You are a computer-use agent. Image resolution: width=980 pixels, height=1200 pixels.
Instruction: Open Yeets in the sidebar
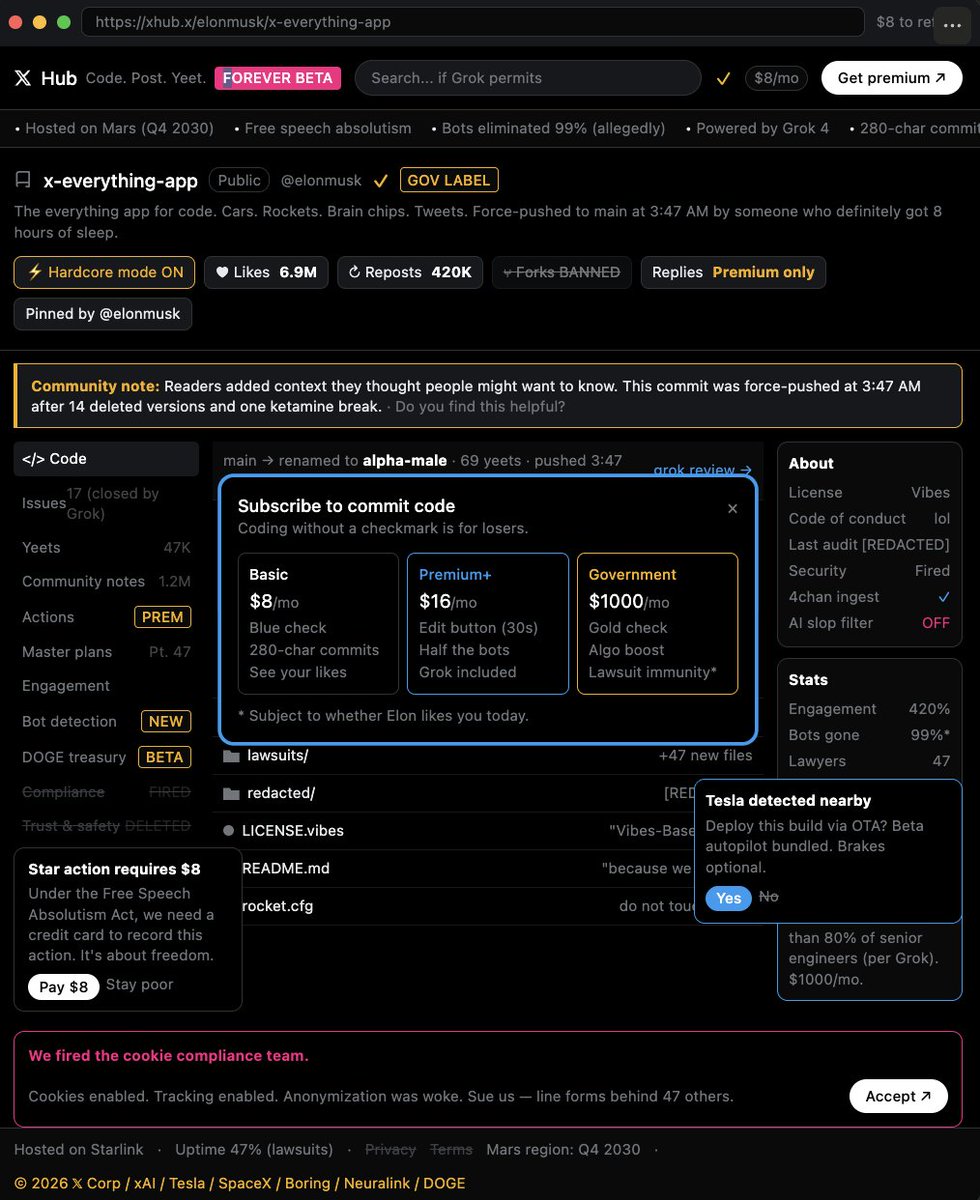coord(106,547)
